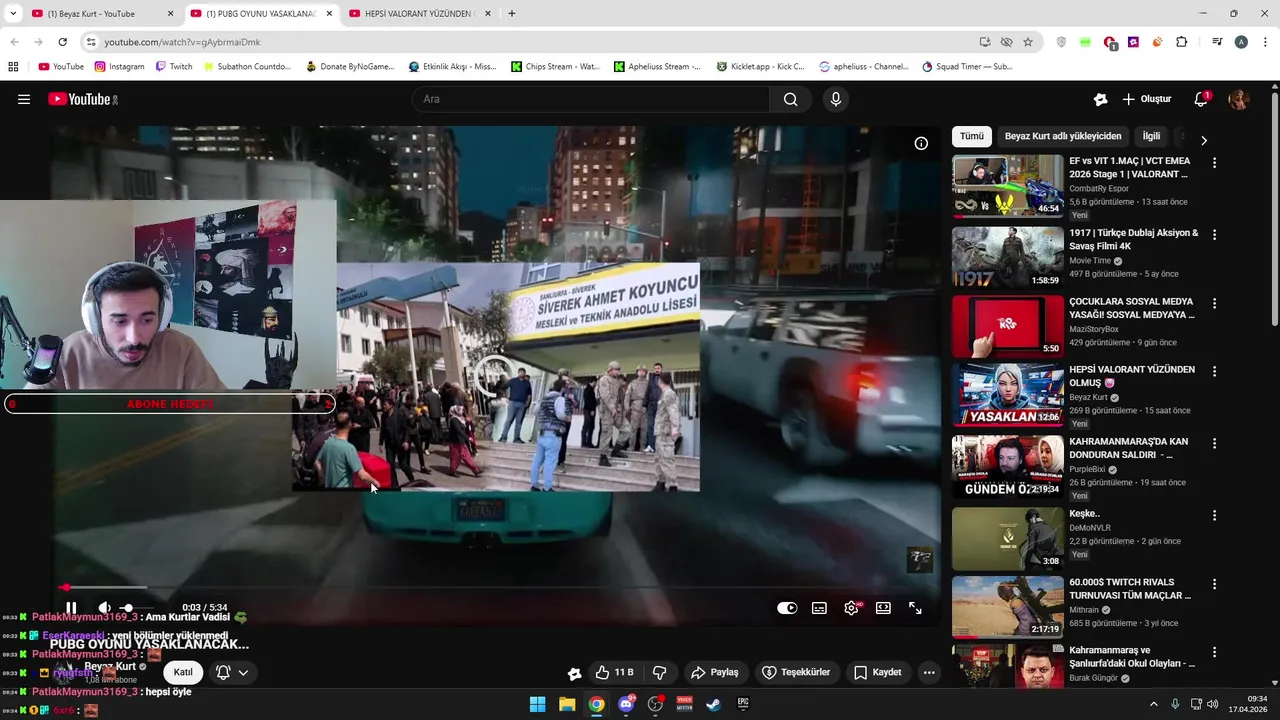The height and width of the screenshot is (720, 1280).
Task: Open Chrome extensions puzzle icon
Action: coord(1181,42)
